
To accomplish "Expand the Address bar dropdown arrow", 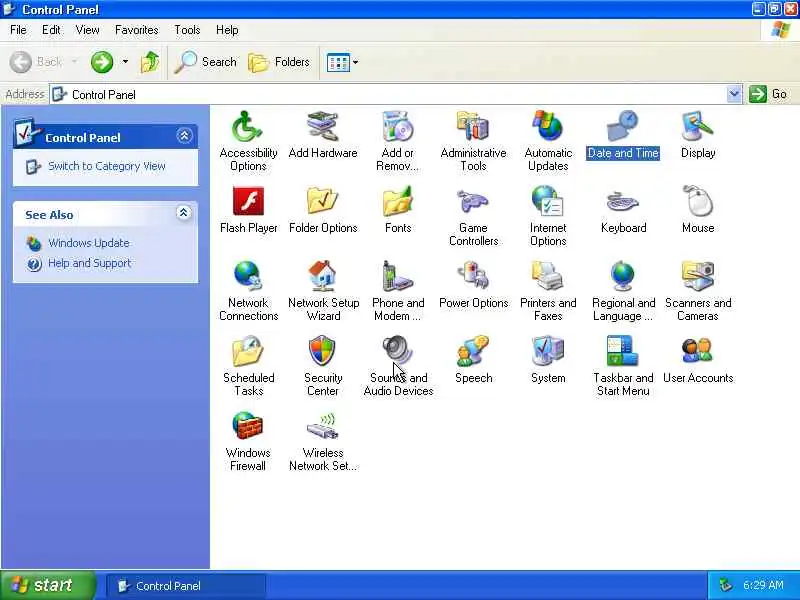I will tap(734, 94).
